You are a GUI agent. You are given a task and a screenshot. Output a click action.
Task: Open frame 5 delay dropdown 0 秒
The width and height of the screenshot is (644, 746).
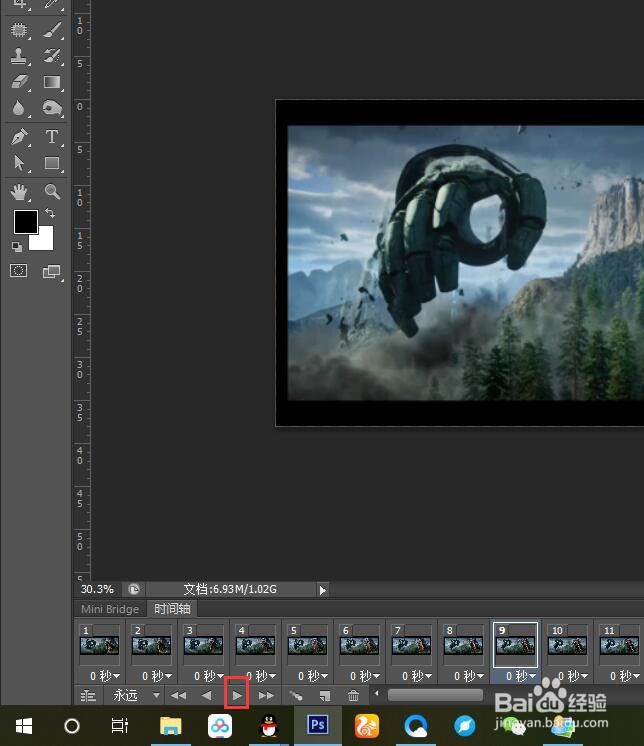coord(312,676)
